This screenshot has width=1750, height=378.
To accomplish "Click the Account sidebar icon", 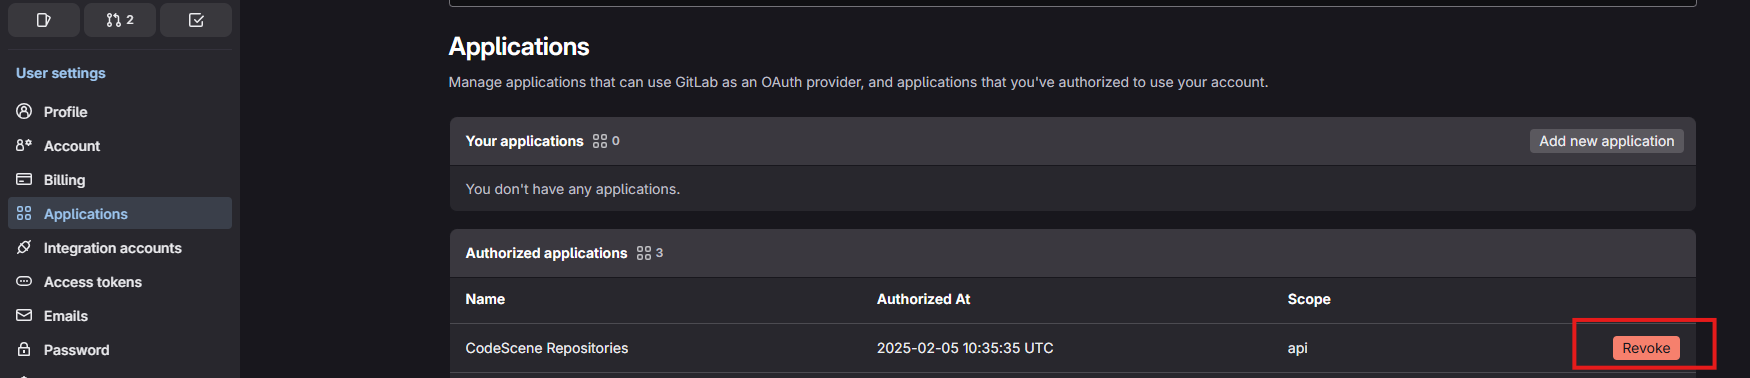I will click(x=24, y=145).
